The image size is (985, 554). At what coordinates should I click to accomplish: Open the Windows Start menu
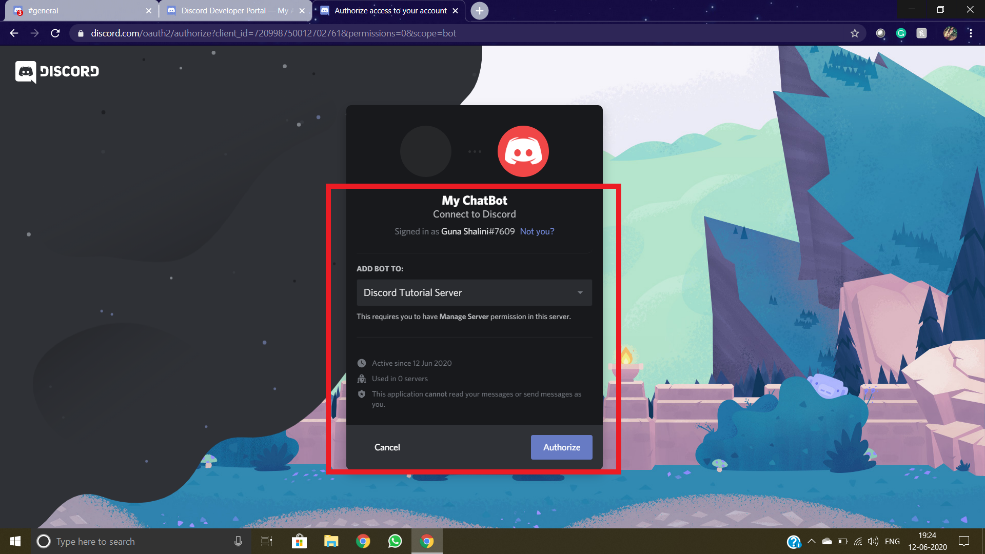[x=15, y=541]
